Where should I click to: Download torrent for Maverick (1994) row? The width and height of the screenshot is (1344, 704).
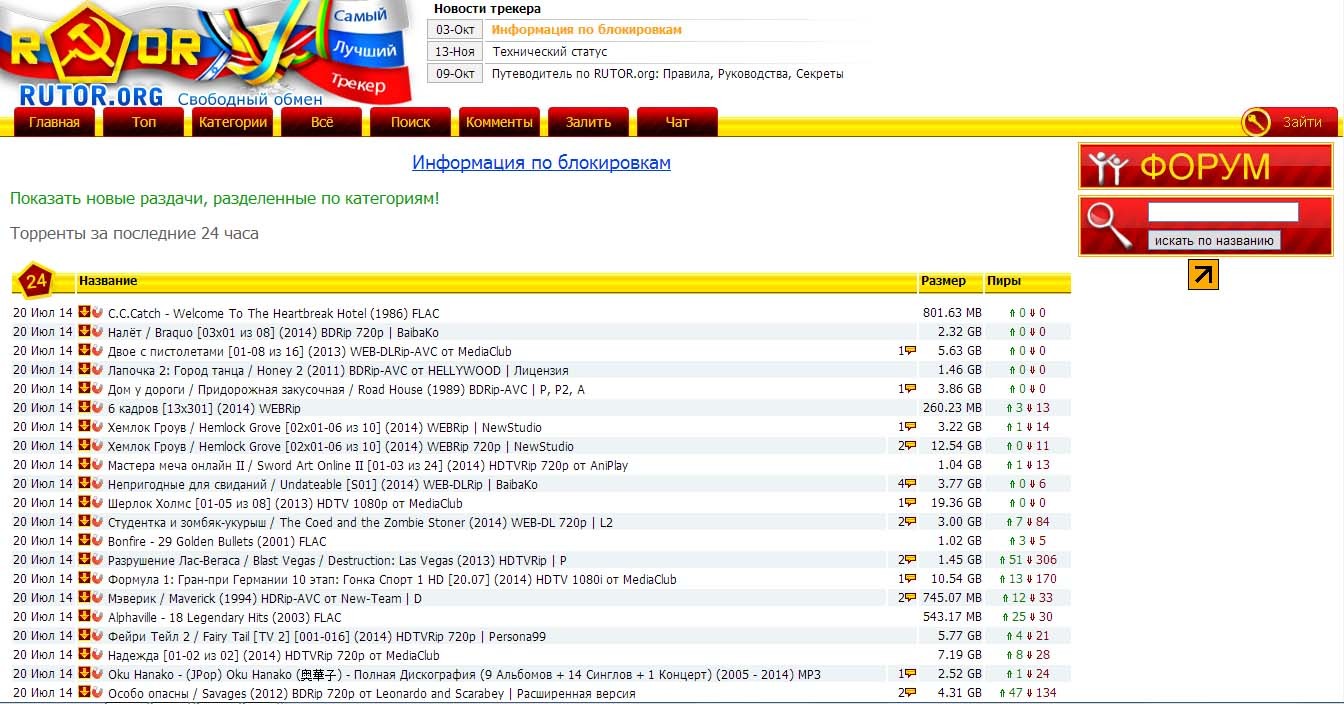[x=85, y=598]
